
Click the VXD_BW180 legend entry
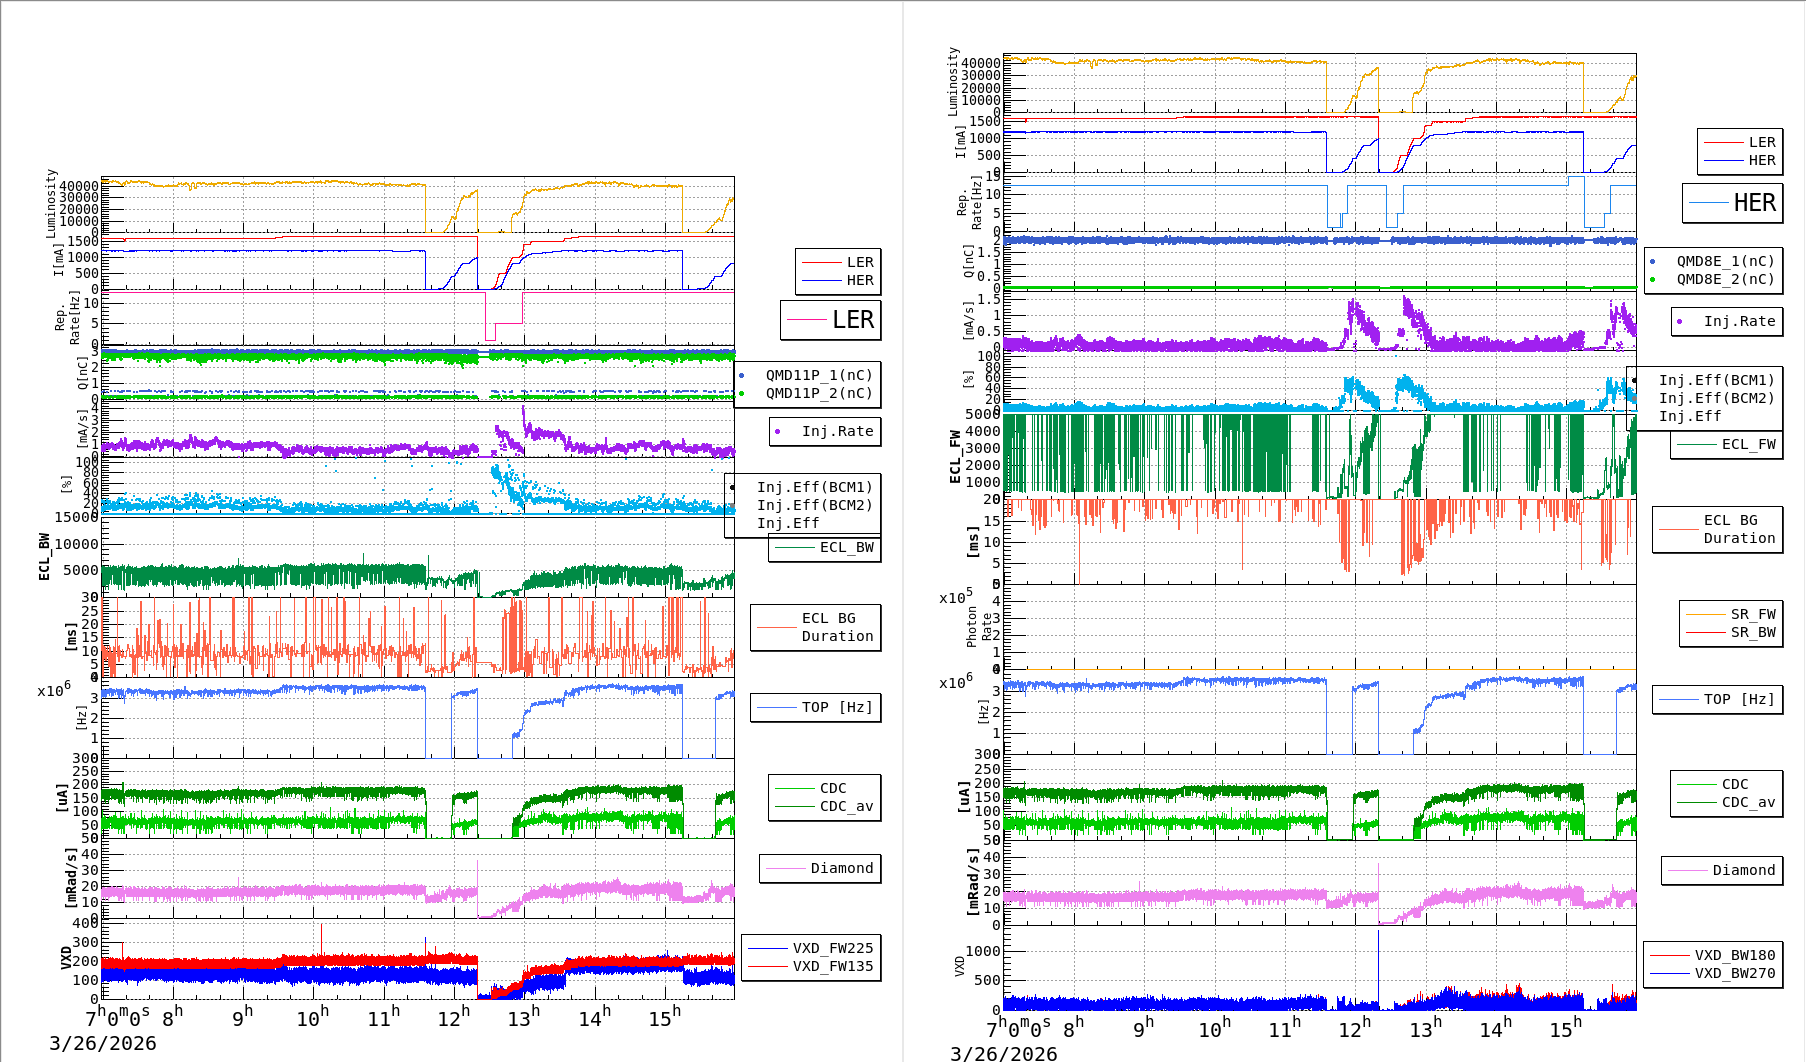click(1734, 956)
